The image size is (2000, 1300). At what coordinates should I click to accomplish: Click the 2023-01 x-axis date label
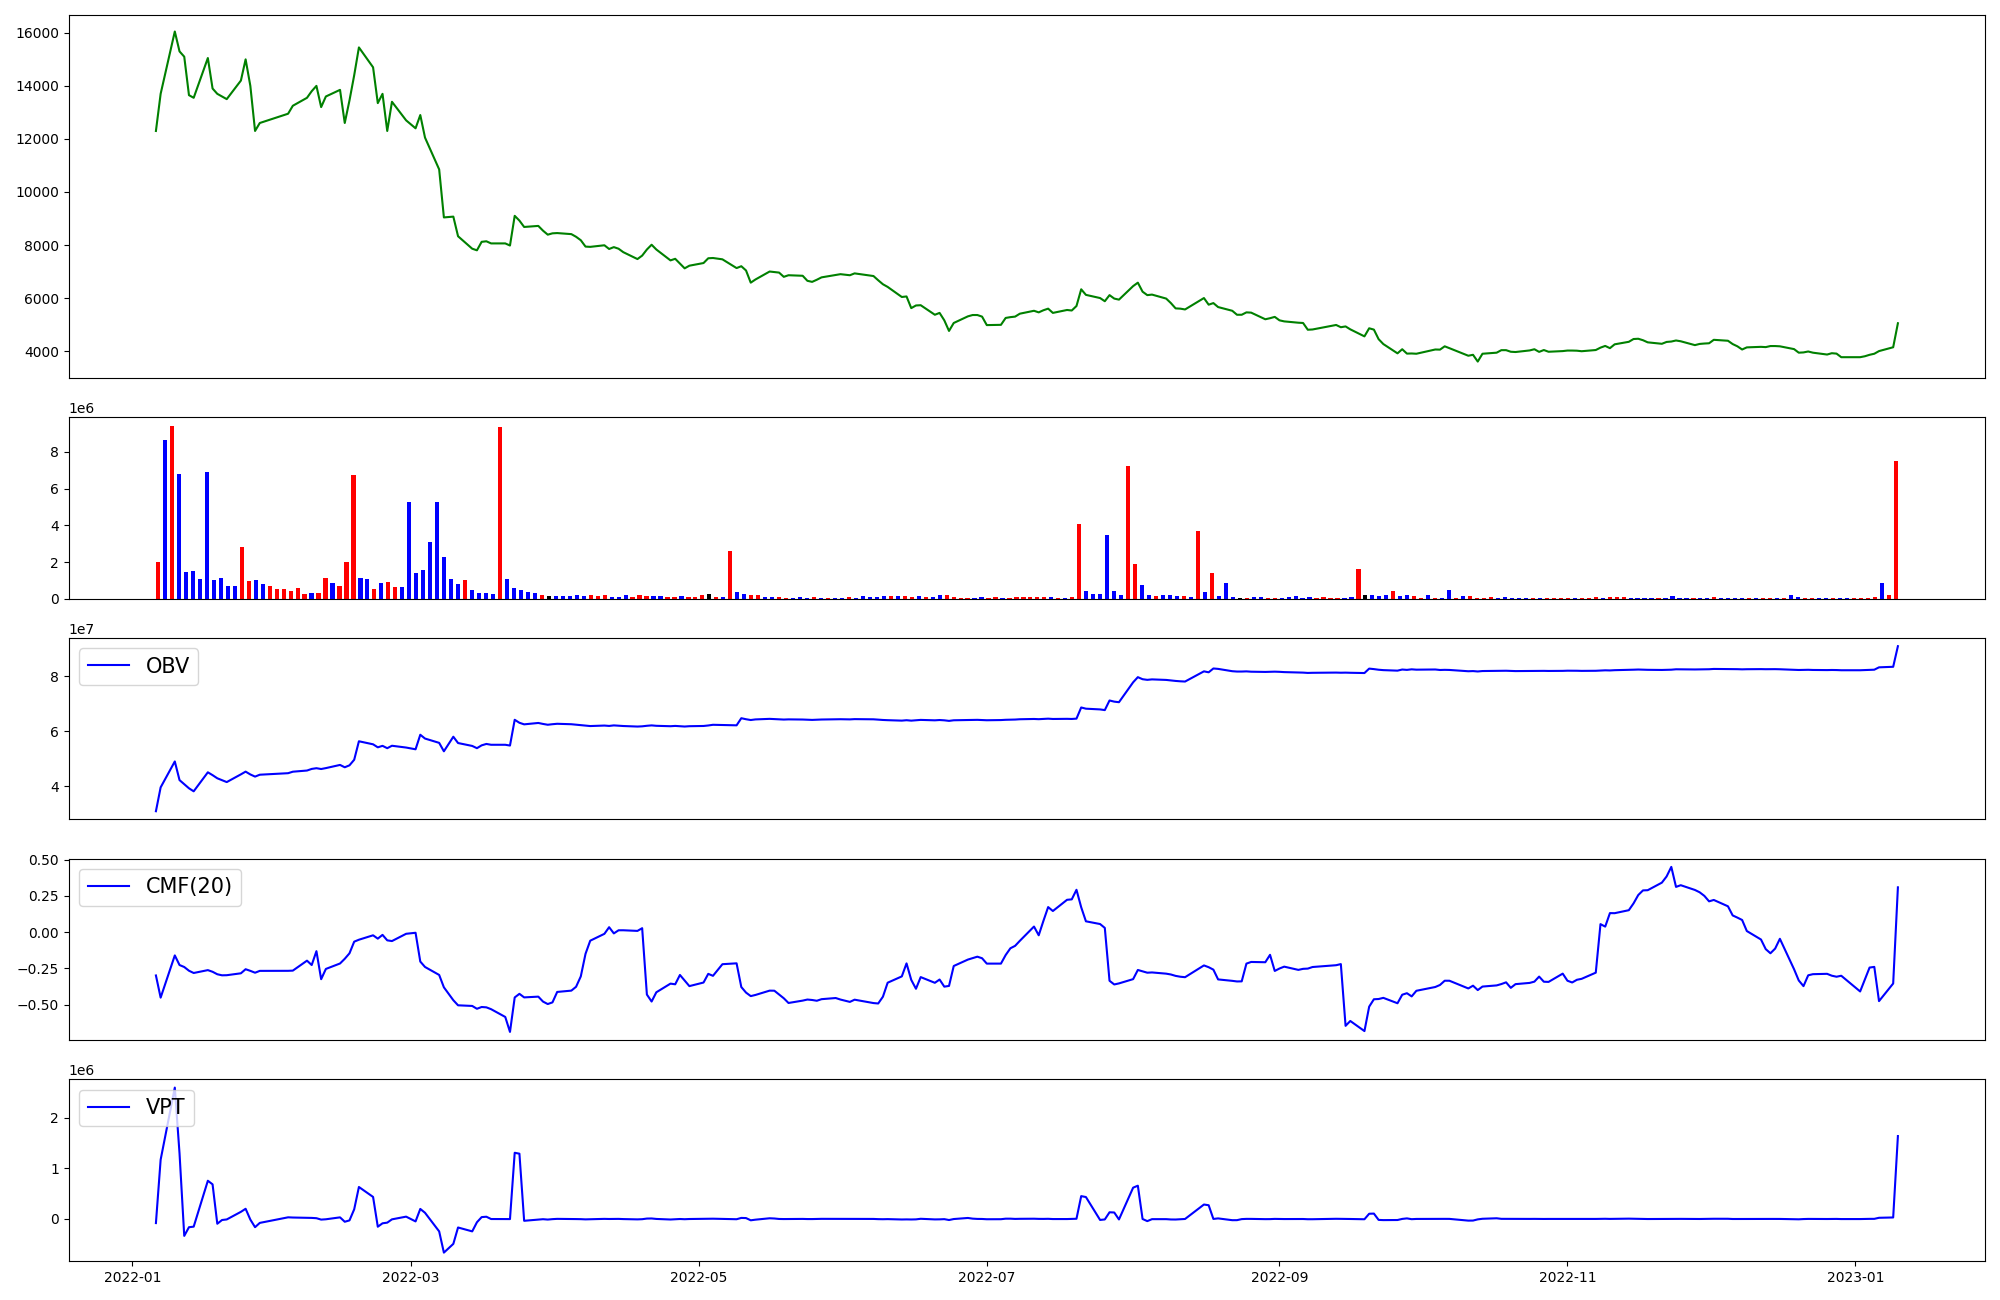(x=1856, y=1277)
